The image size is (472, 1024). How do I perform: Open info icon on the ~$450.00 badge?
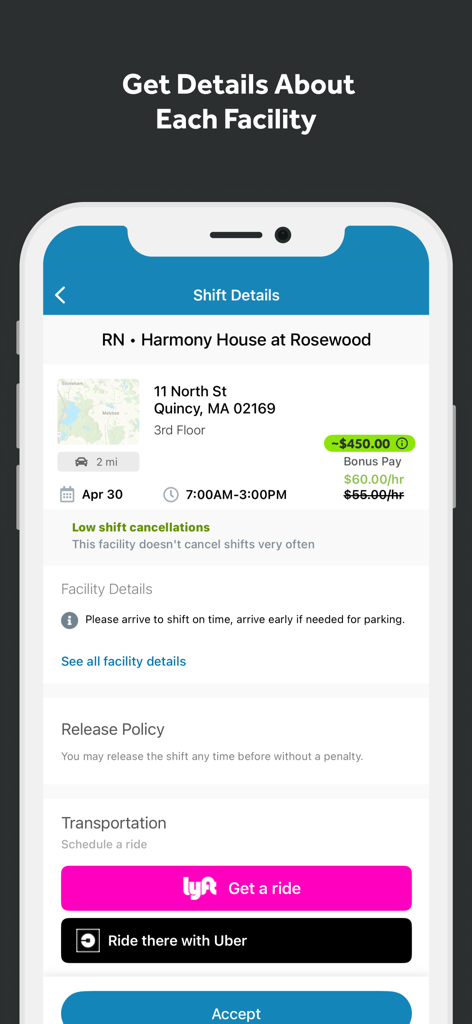point(402,443)
